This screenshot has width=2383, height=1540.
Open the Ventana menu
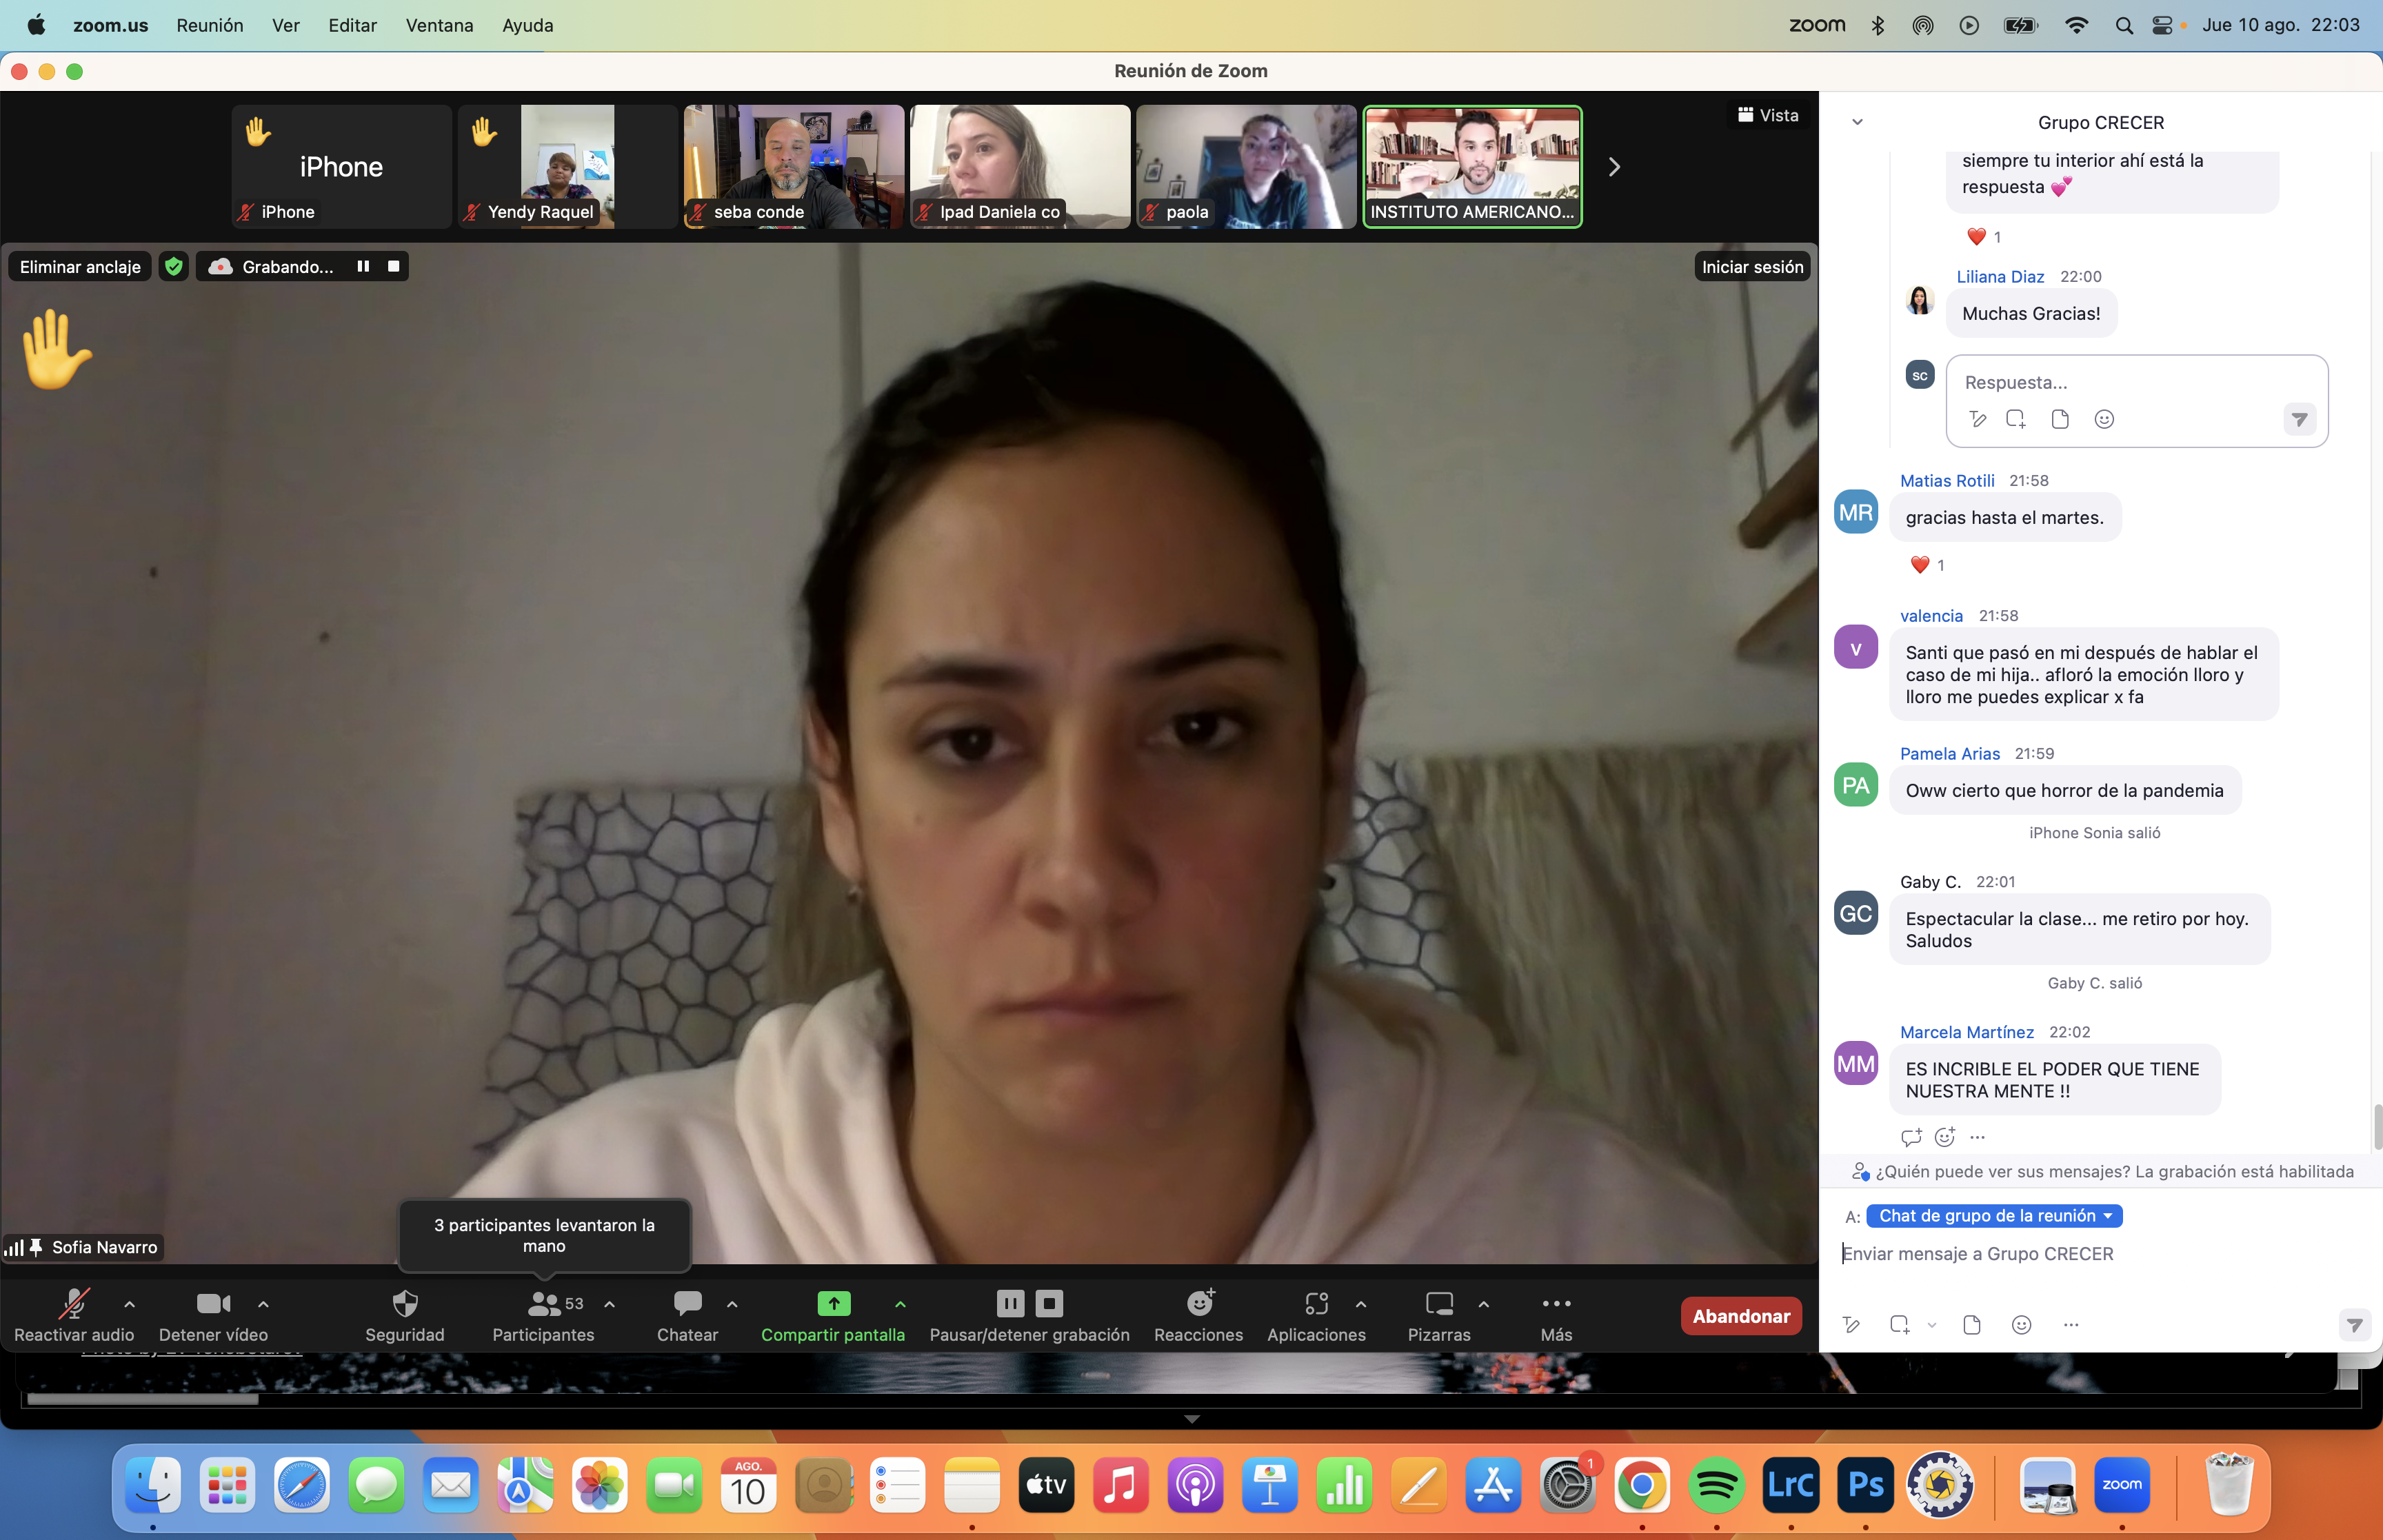pos(439,25)
